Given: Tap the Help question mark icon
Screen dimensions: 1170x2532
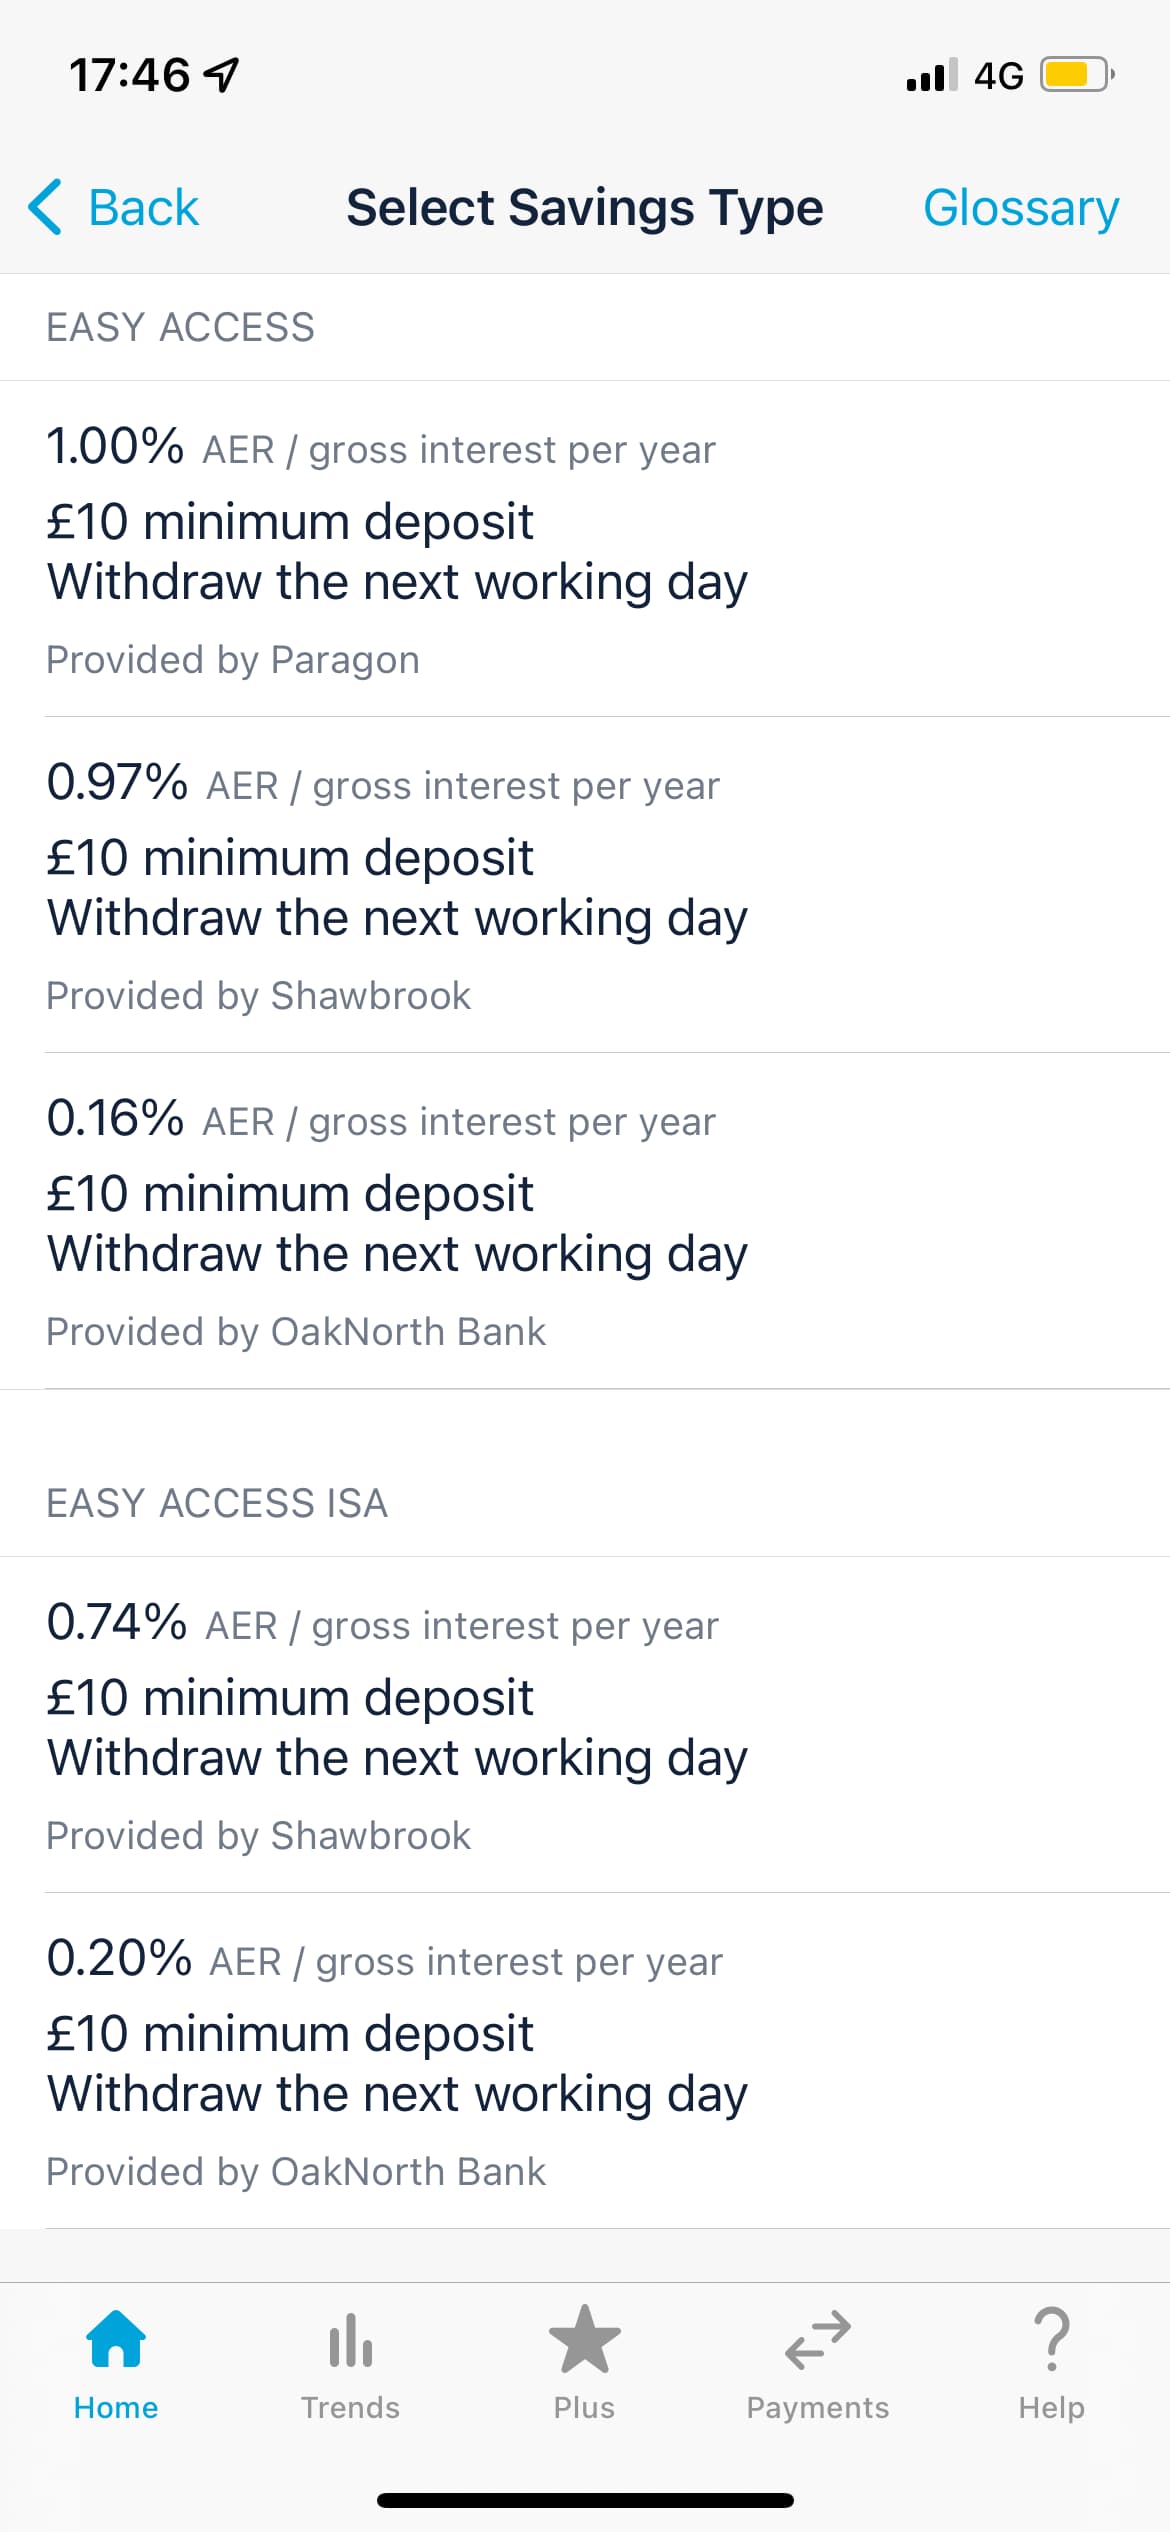Looking at the screenshot, I should coord(1052,2339).
